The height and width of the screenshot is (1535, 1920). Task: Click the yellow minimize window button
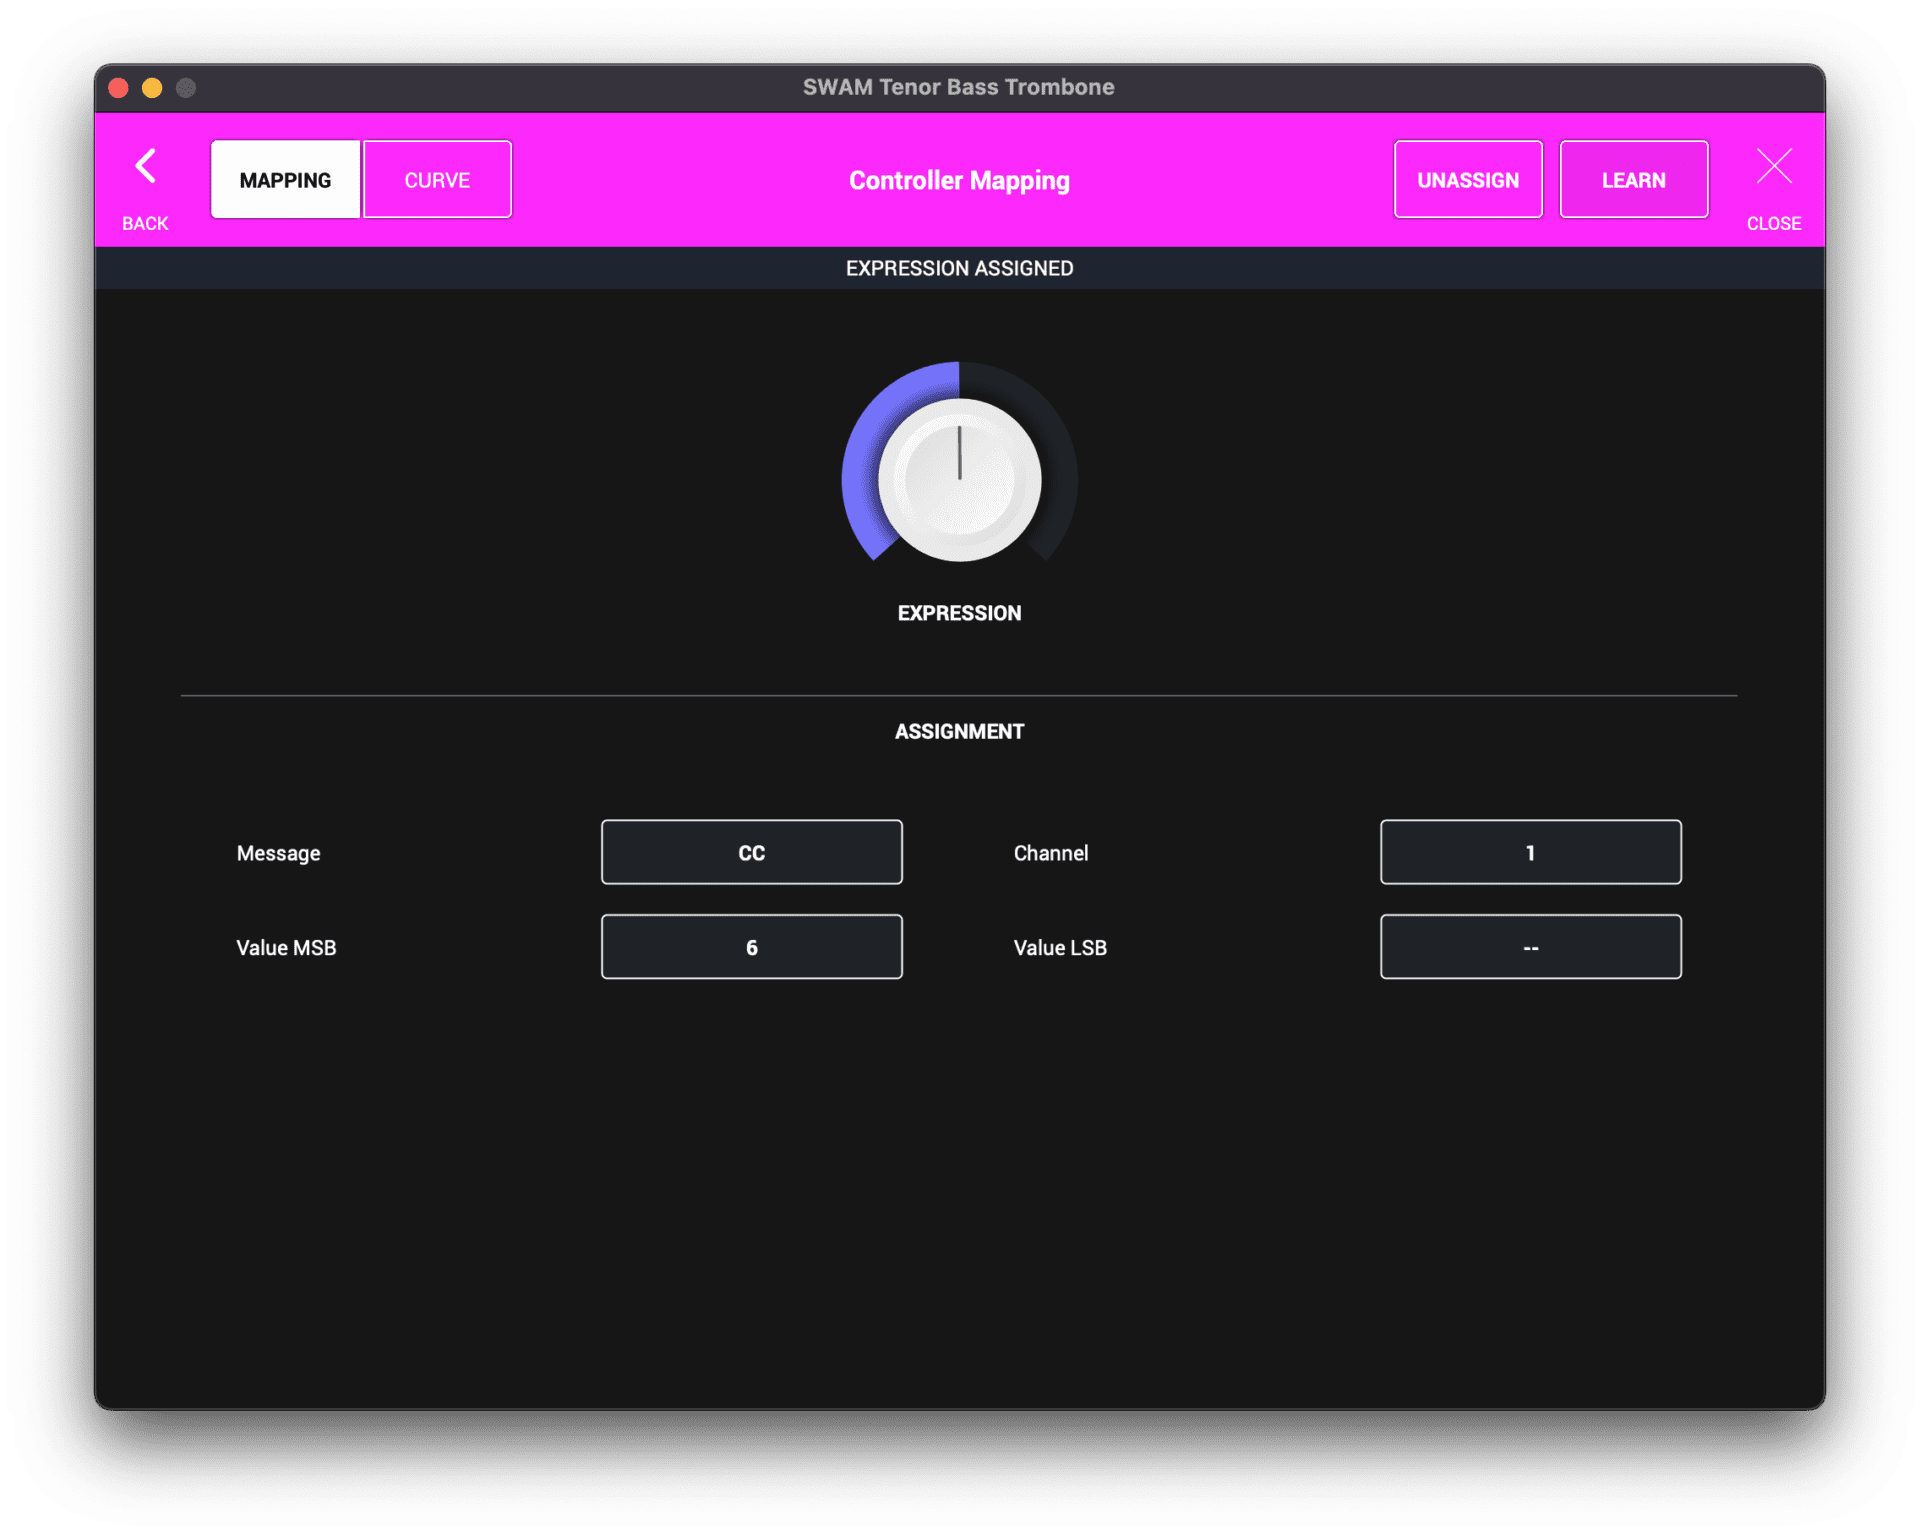152,88
